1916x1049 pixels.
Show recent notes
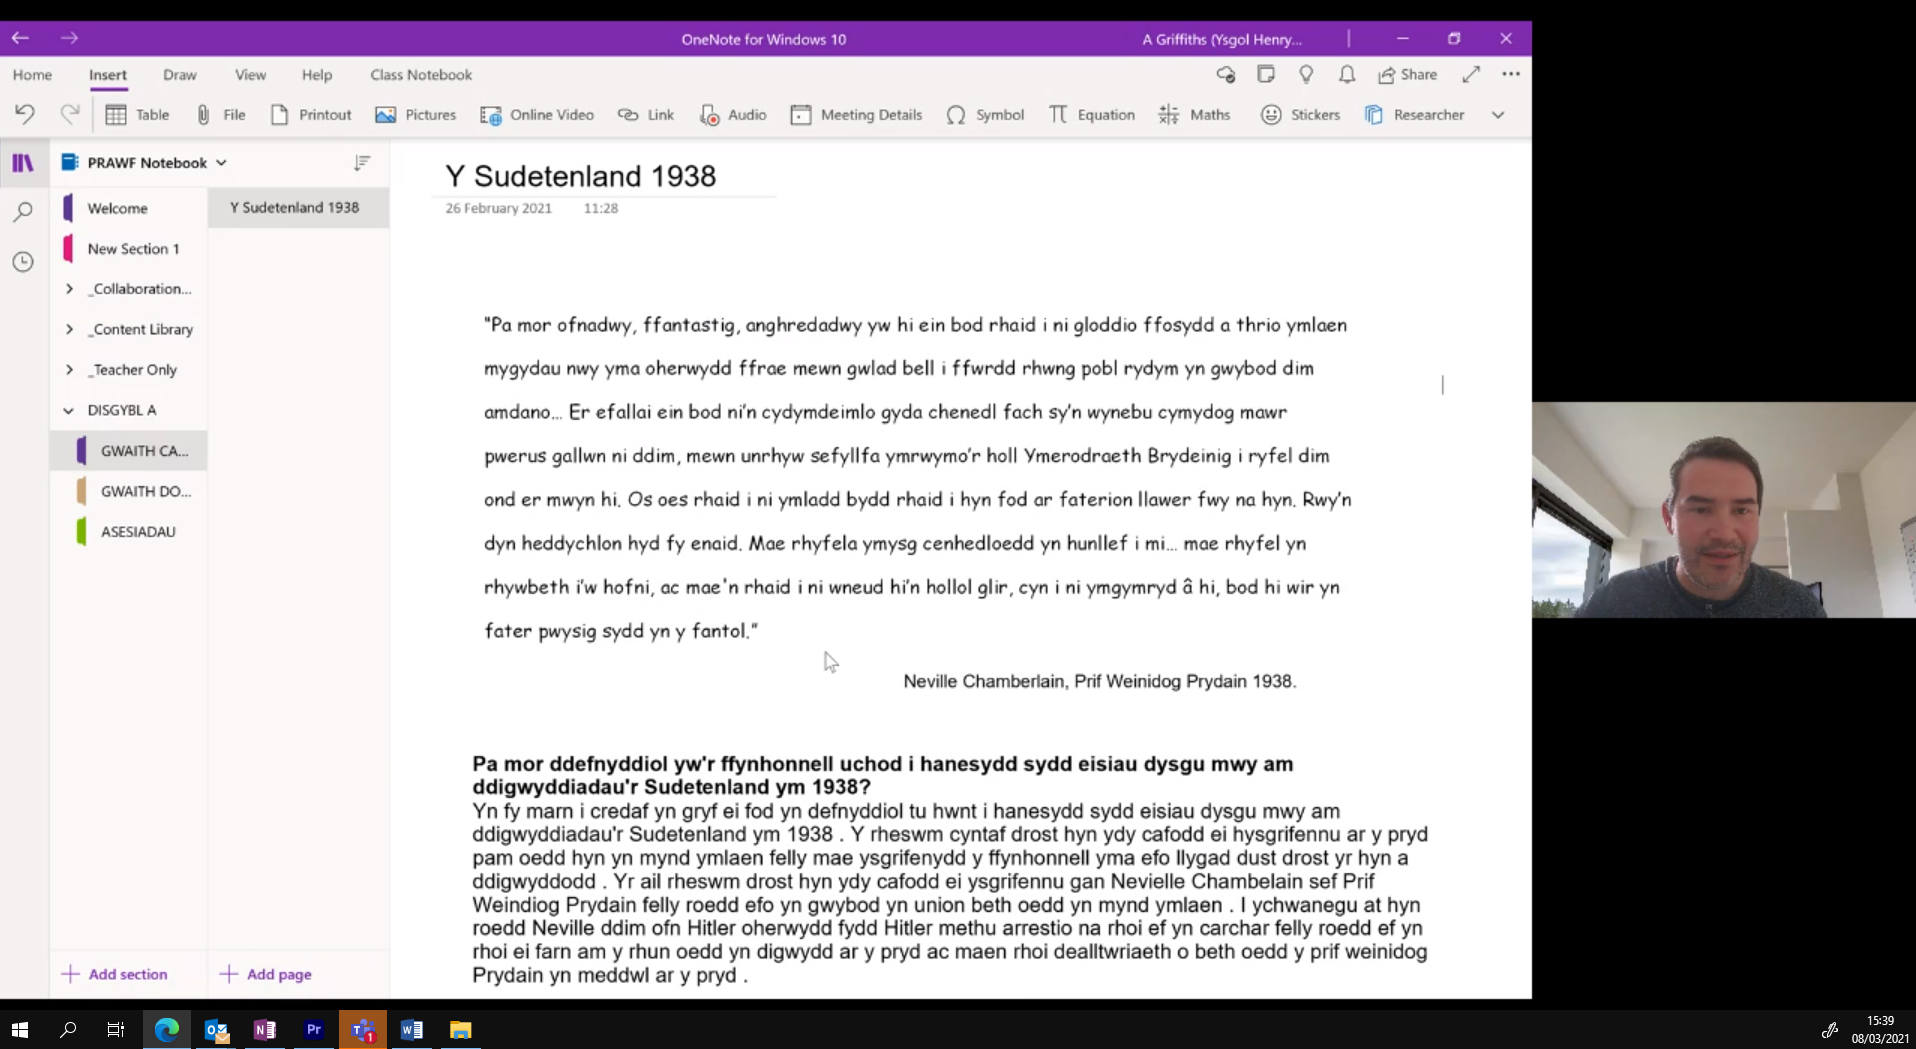click(23, 262)
